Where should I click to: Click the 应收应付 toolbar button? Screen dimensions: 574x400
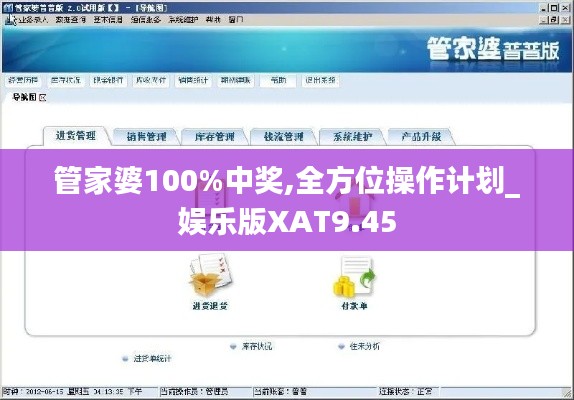[x=150, y=80]
